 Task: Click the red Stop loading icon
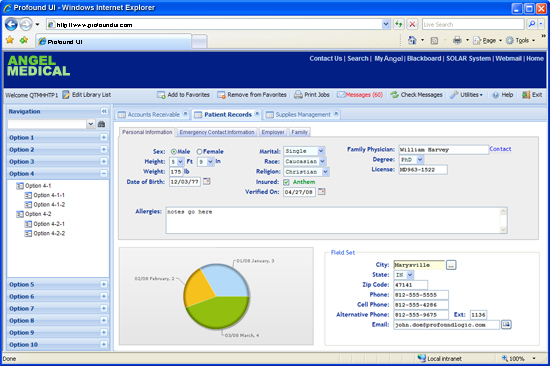click(x=412, y=24)
